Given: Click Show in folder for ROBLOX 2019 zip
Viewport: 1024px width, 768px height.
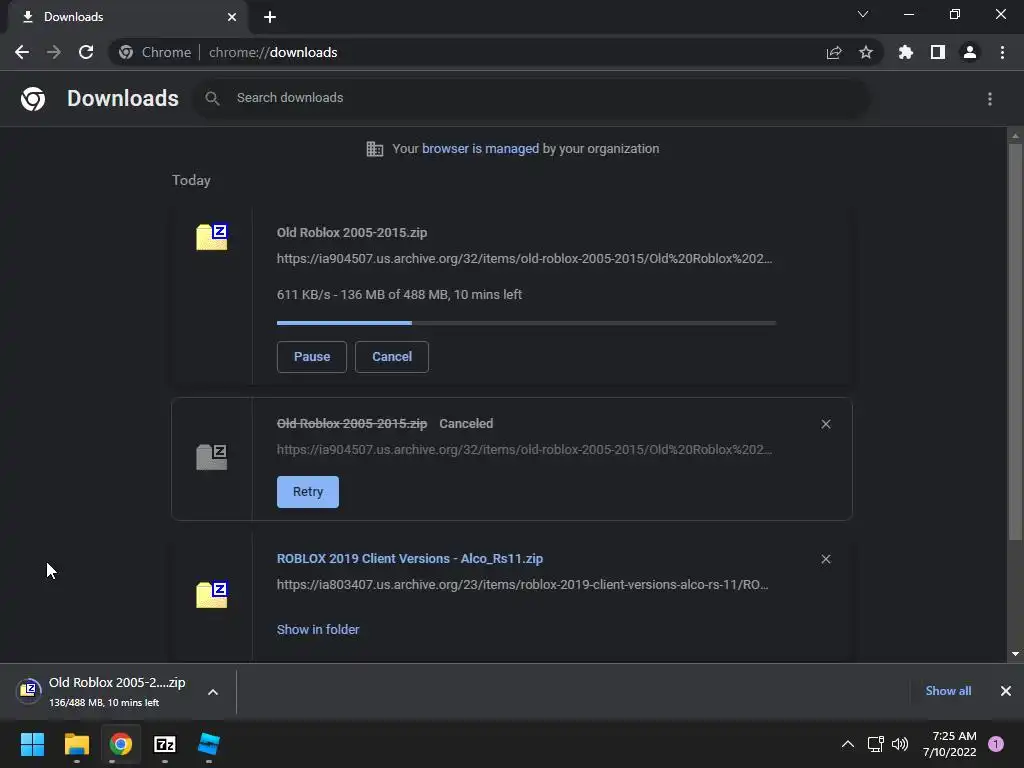Looking at the screenshot, I should [318, 630].
